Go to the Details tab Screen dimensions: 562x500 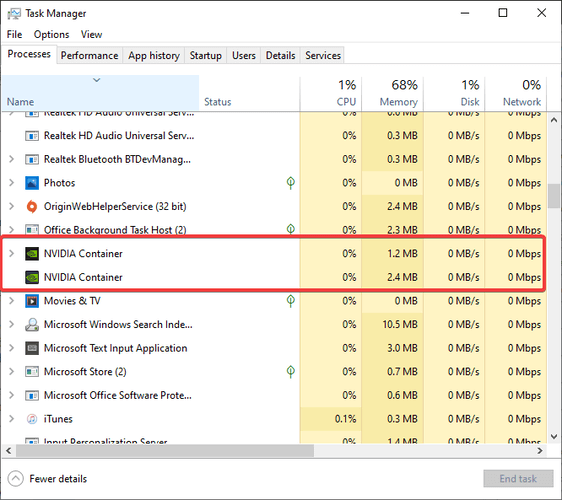coord(280,56)
